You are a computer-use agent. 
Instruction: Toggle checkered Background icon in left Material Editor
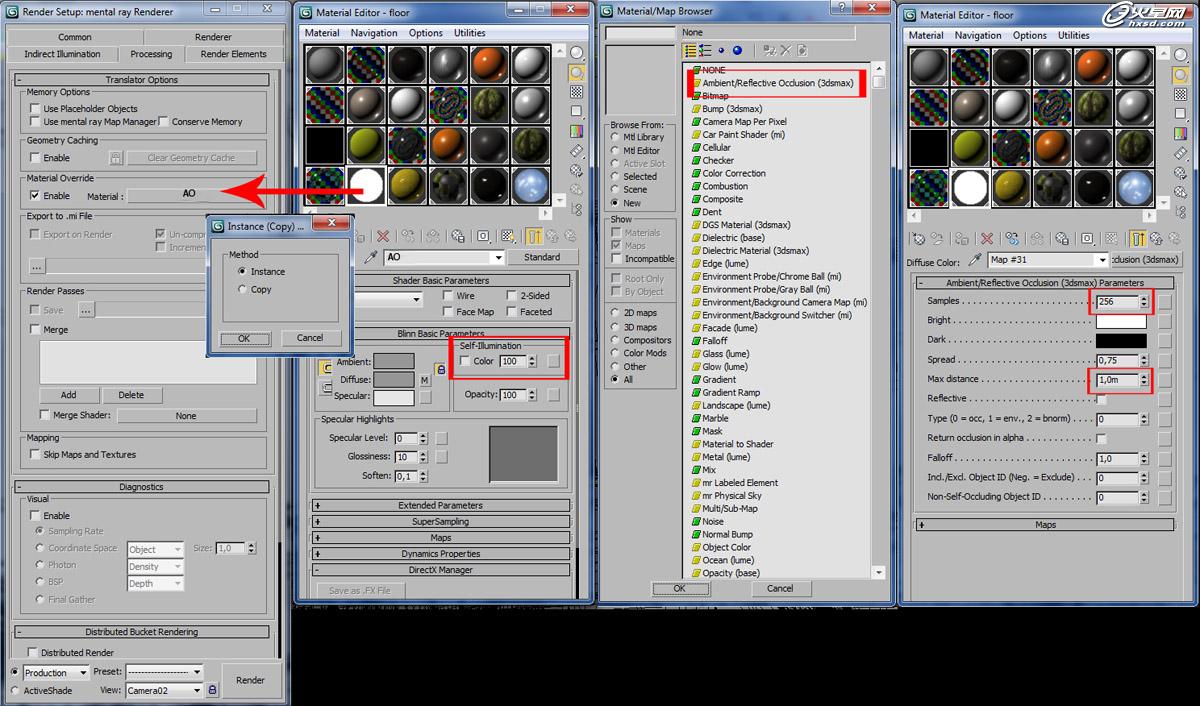click(577, 91)
